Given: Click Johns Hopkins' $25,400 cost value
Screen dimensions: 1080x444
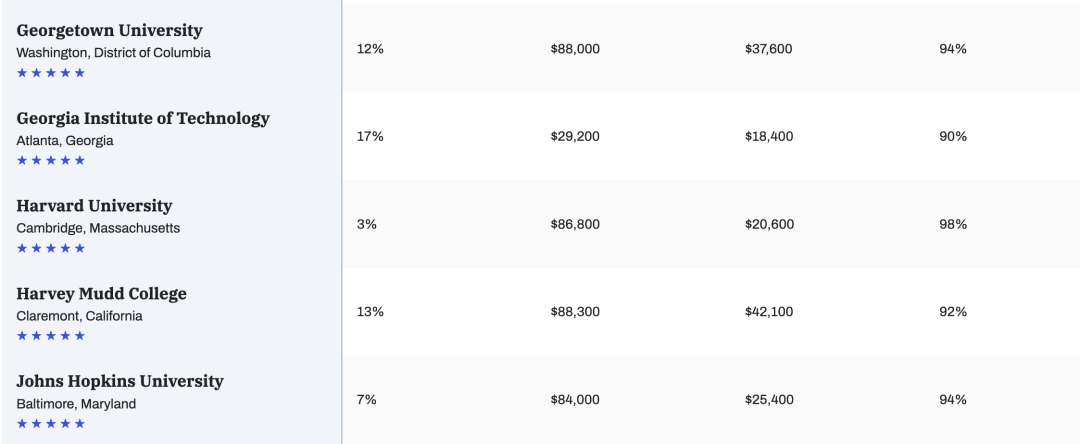Looking at the screenshot, I should [x=769, y=399].
